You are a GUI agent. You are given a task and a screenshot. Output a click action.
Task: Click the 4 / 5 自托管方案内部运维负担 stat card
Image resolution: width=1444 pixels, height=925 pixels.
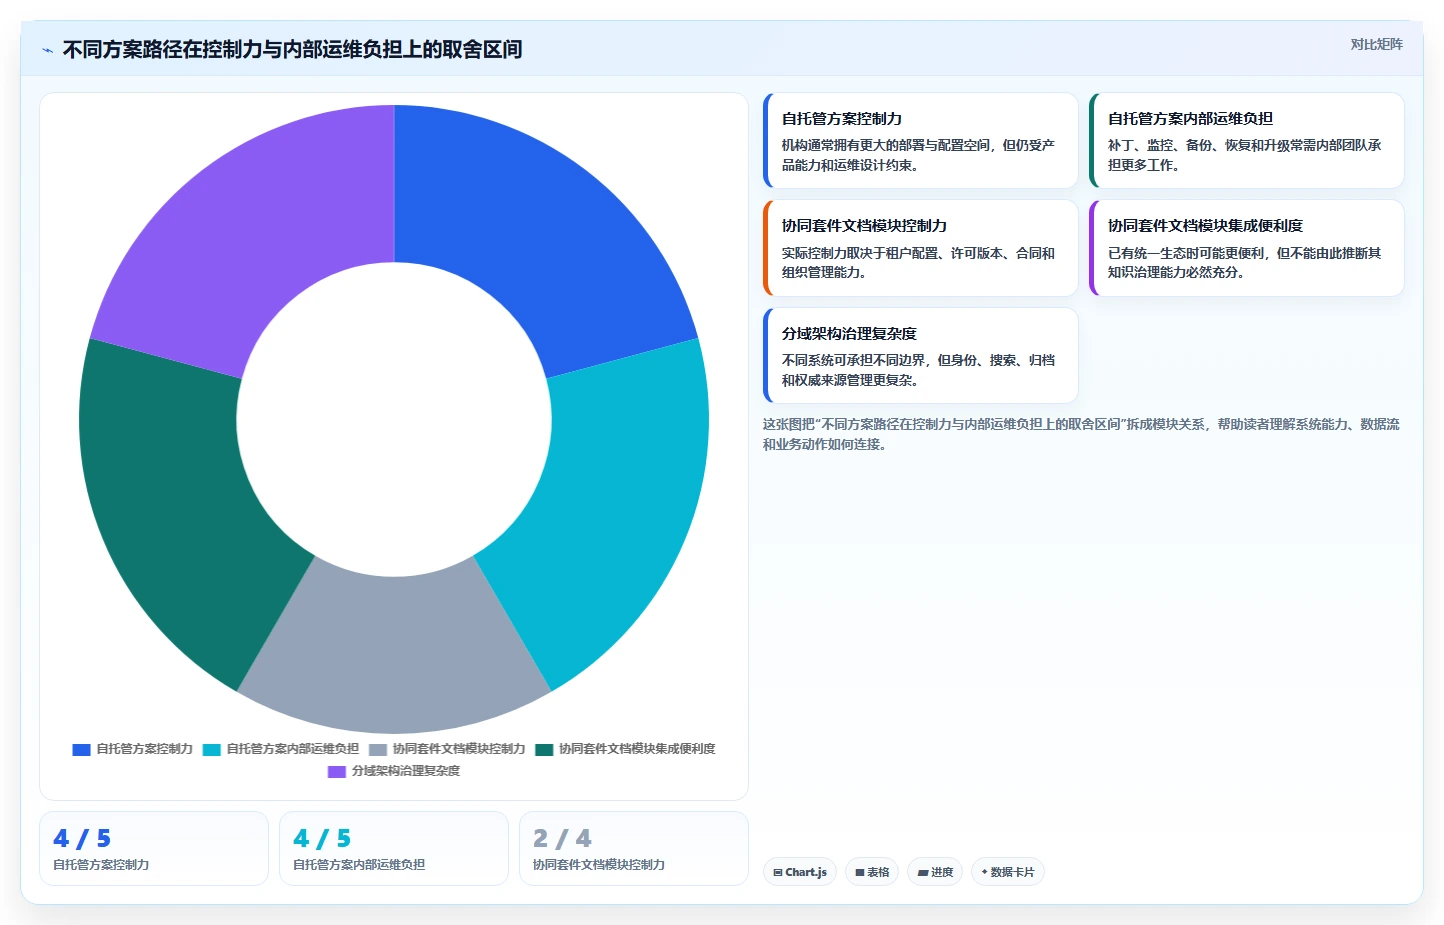(394, 848)
